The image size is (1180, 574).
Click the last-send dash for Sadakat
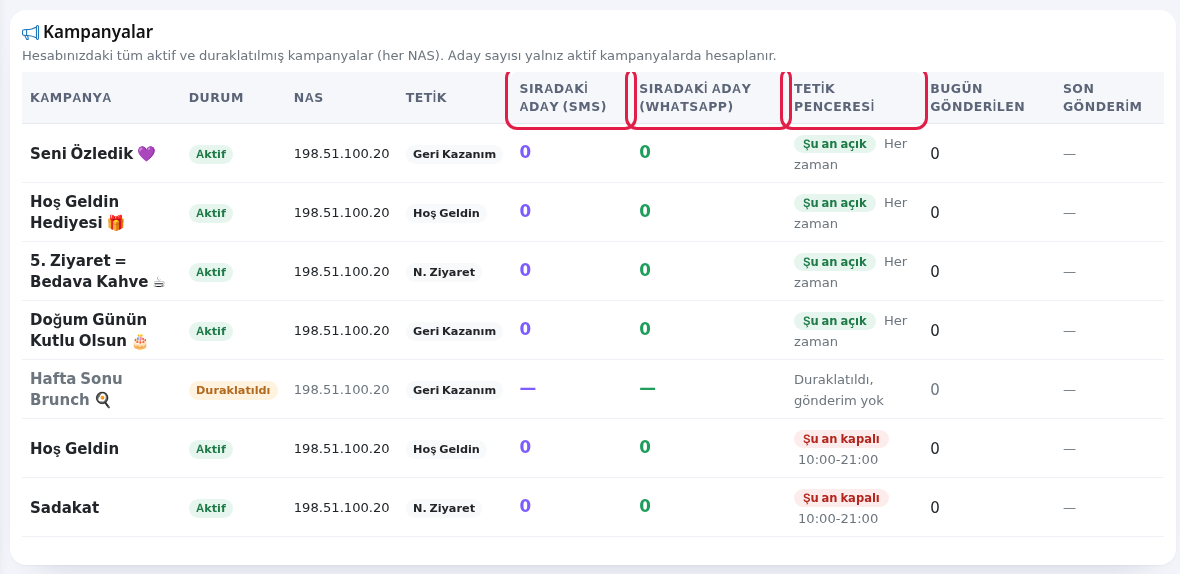[x=1069, y=508]
